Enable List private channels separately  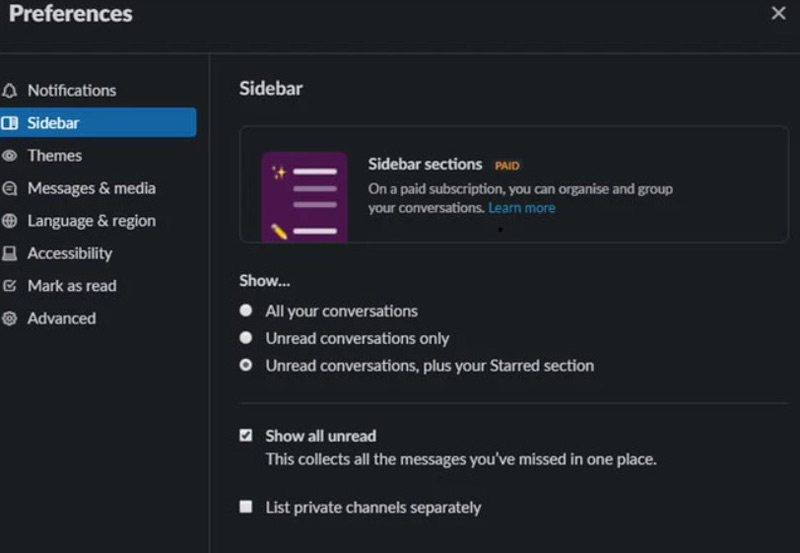coord(246,507)
